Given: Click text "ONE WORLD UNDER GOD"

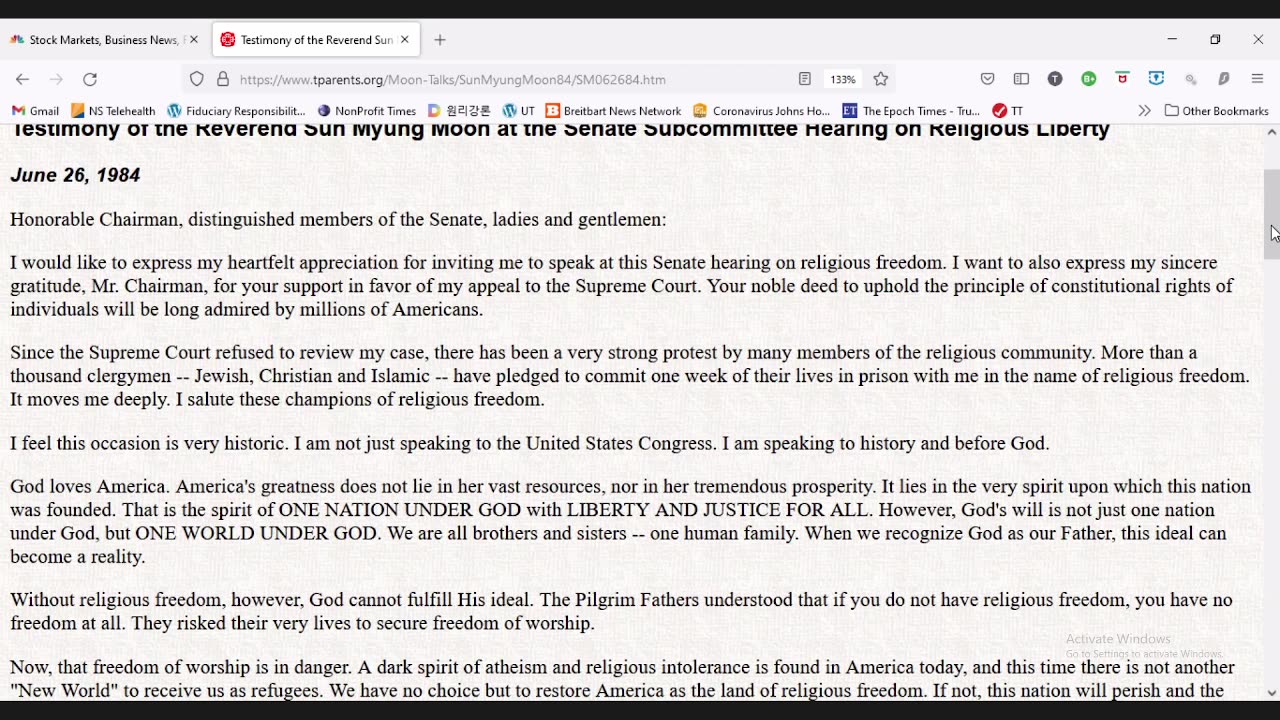Looking at the screenshot, I should 256,533.
